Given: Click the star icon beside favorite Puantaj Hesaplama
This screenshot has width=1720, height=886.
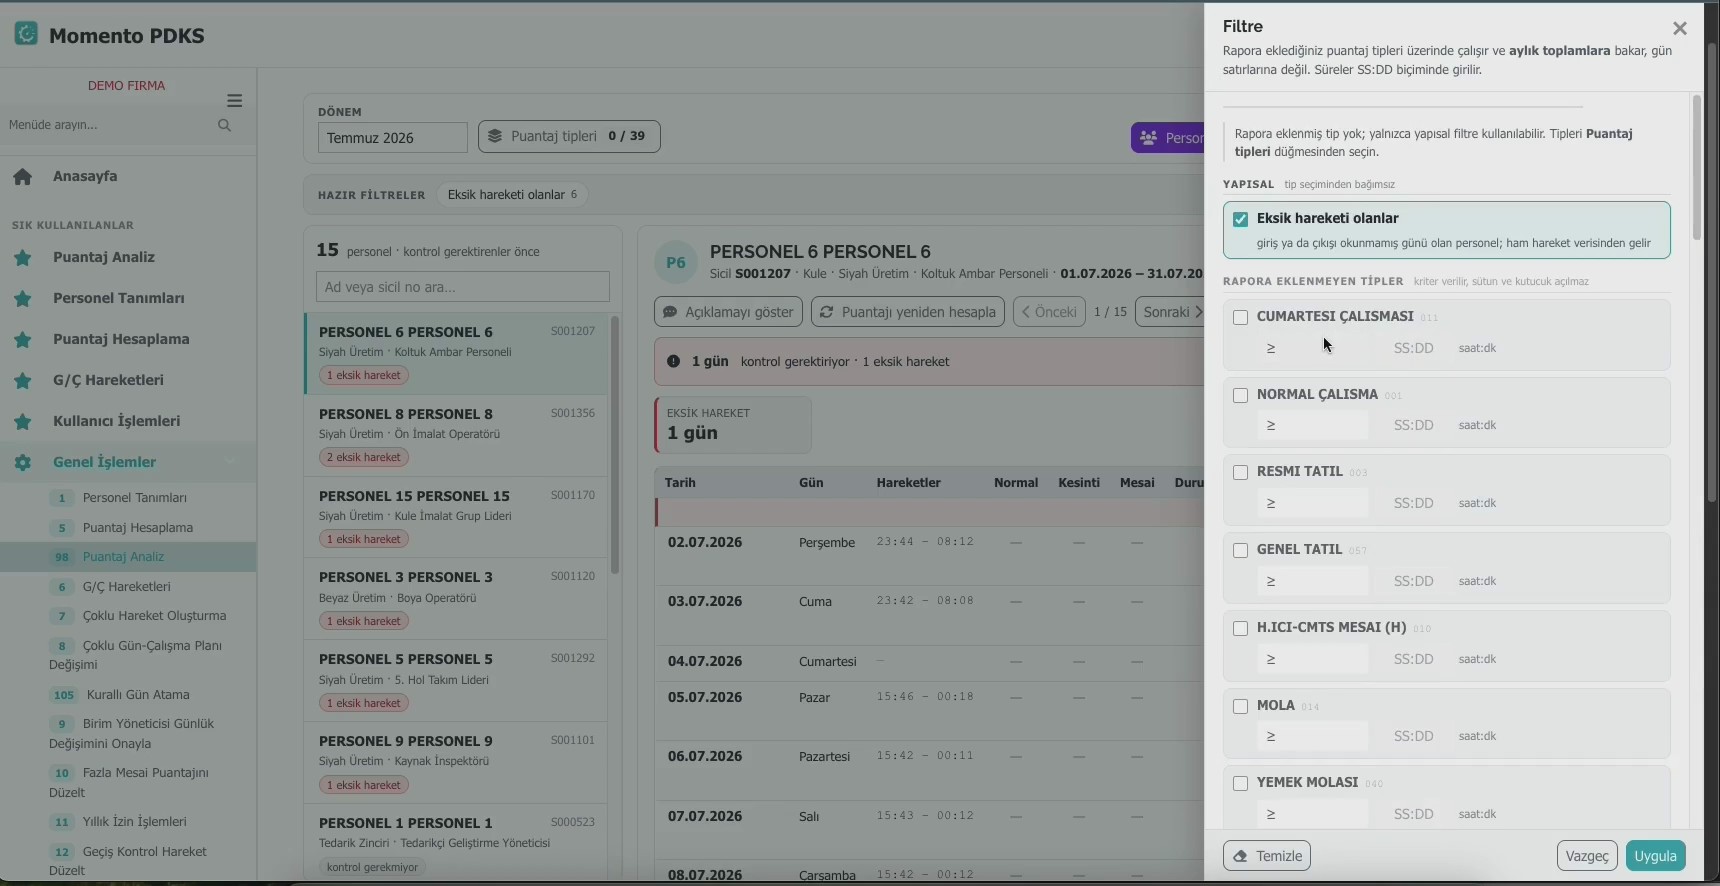Looking at the screenshot, I should [x=23, y=340].
